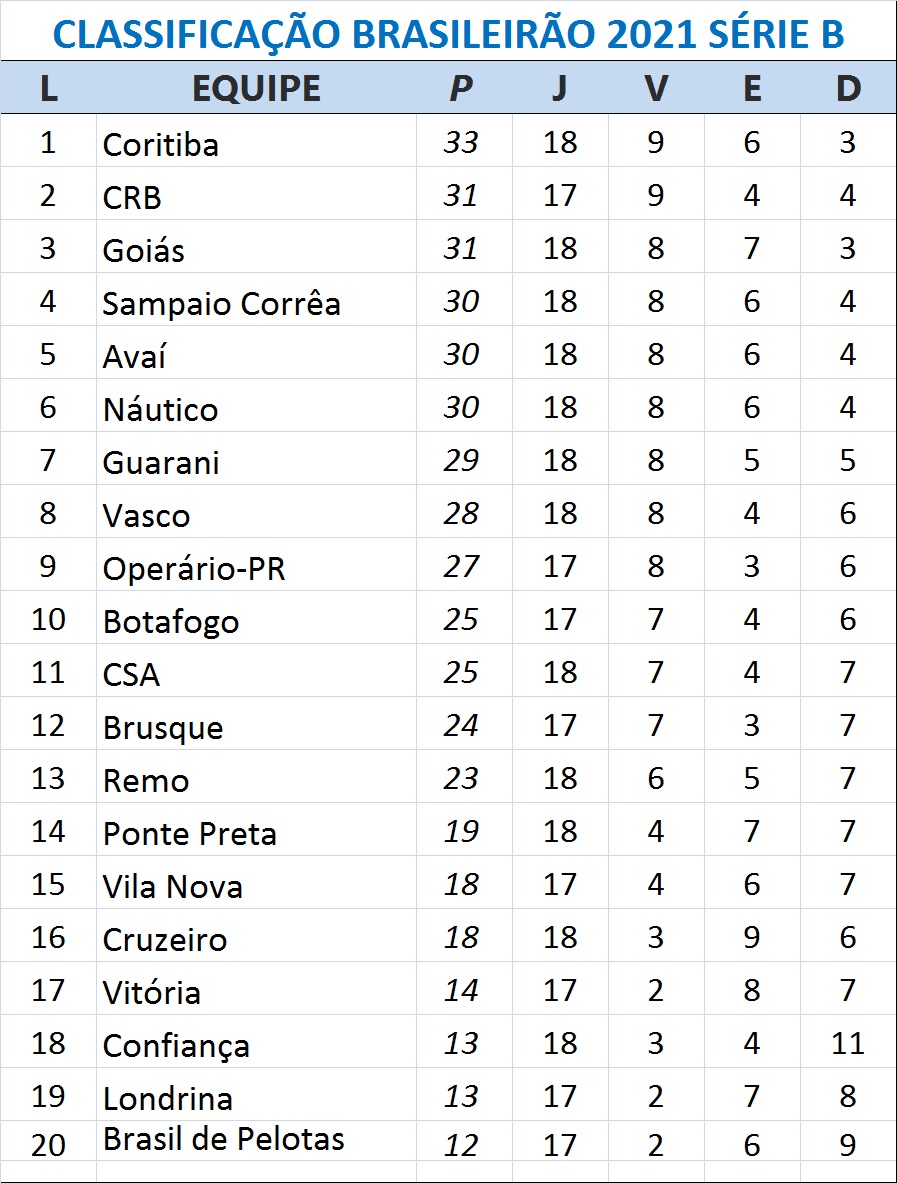Select the CRB team cell
The height and width of the screenshot is (1183, 897).
(x=132, y=198)
